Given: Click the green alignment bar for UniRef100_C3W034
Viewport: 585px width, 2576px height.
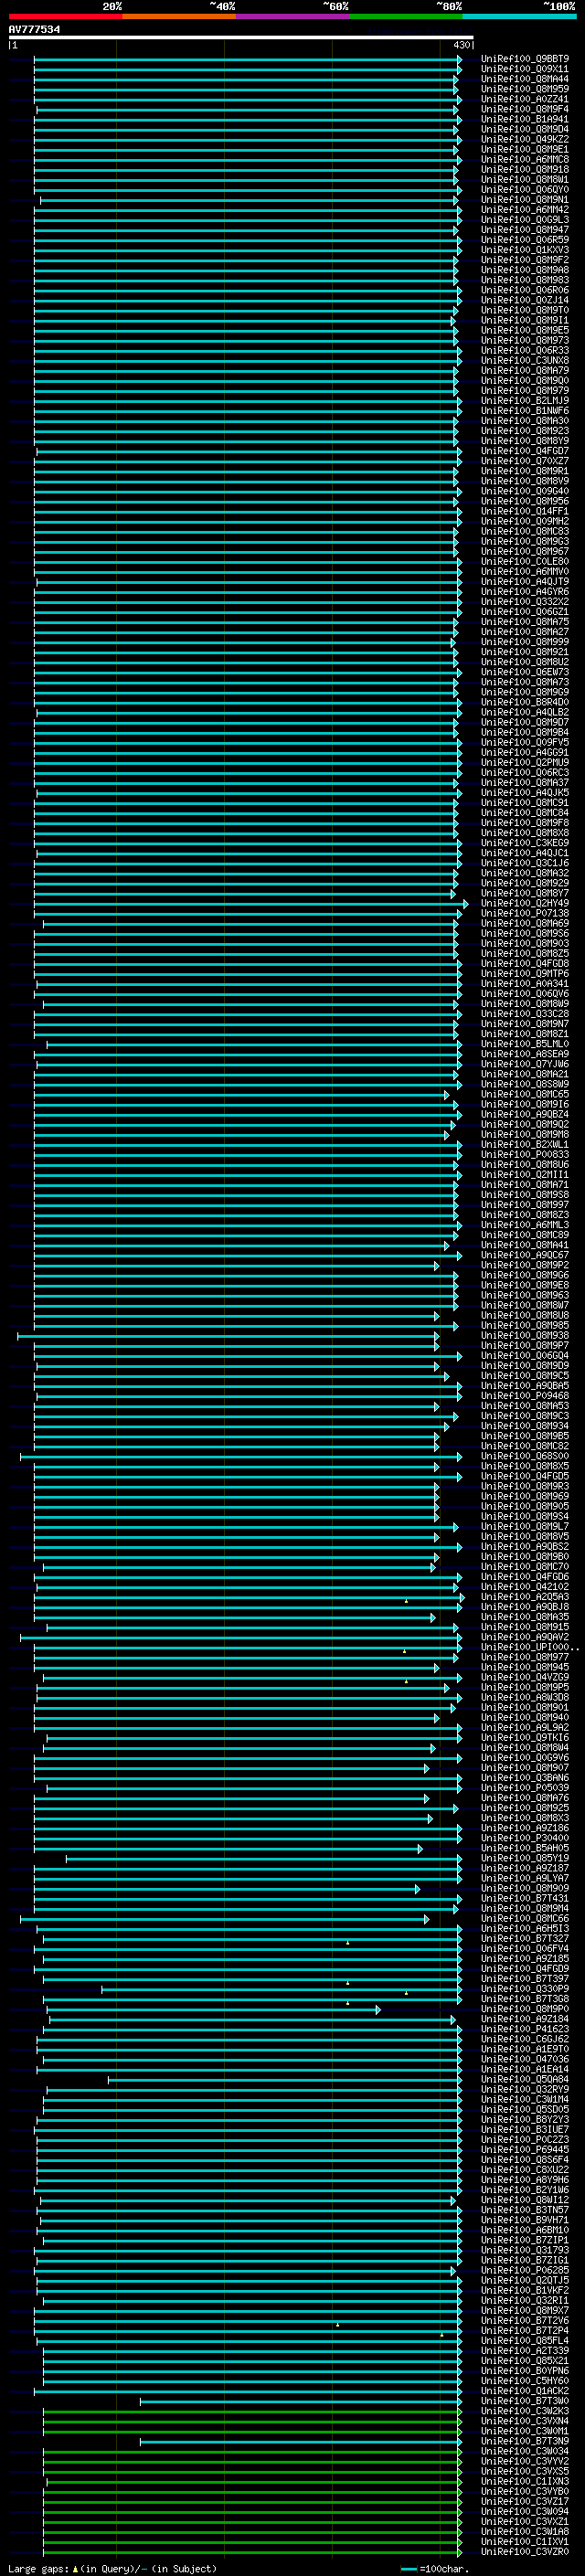Looking at the screenshot, I should [x=252, y=2452].
